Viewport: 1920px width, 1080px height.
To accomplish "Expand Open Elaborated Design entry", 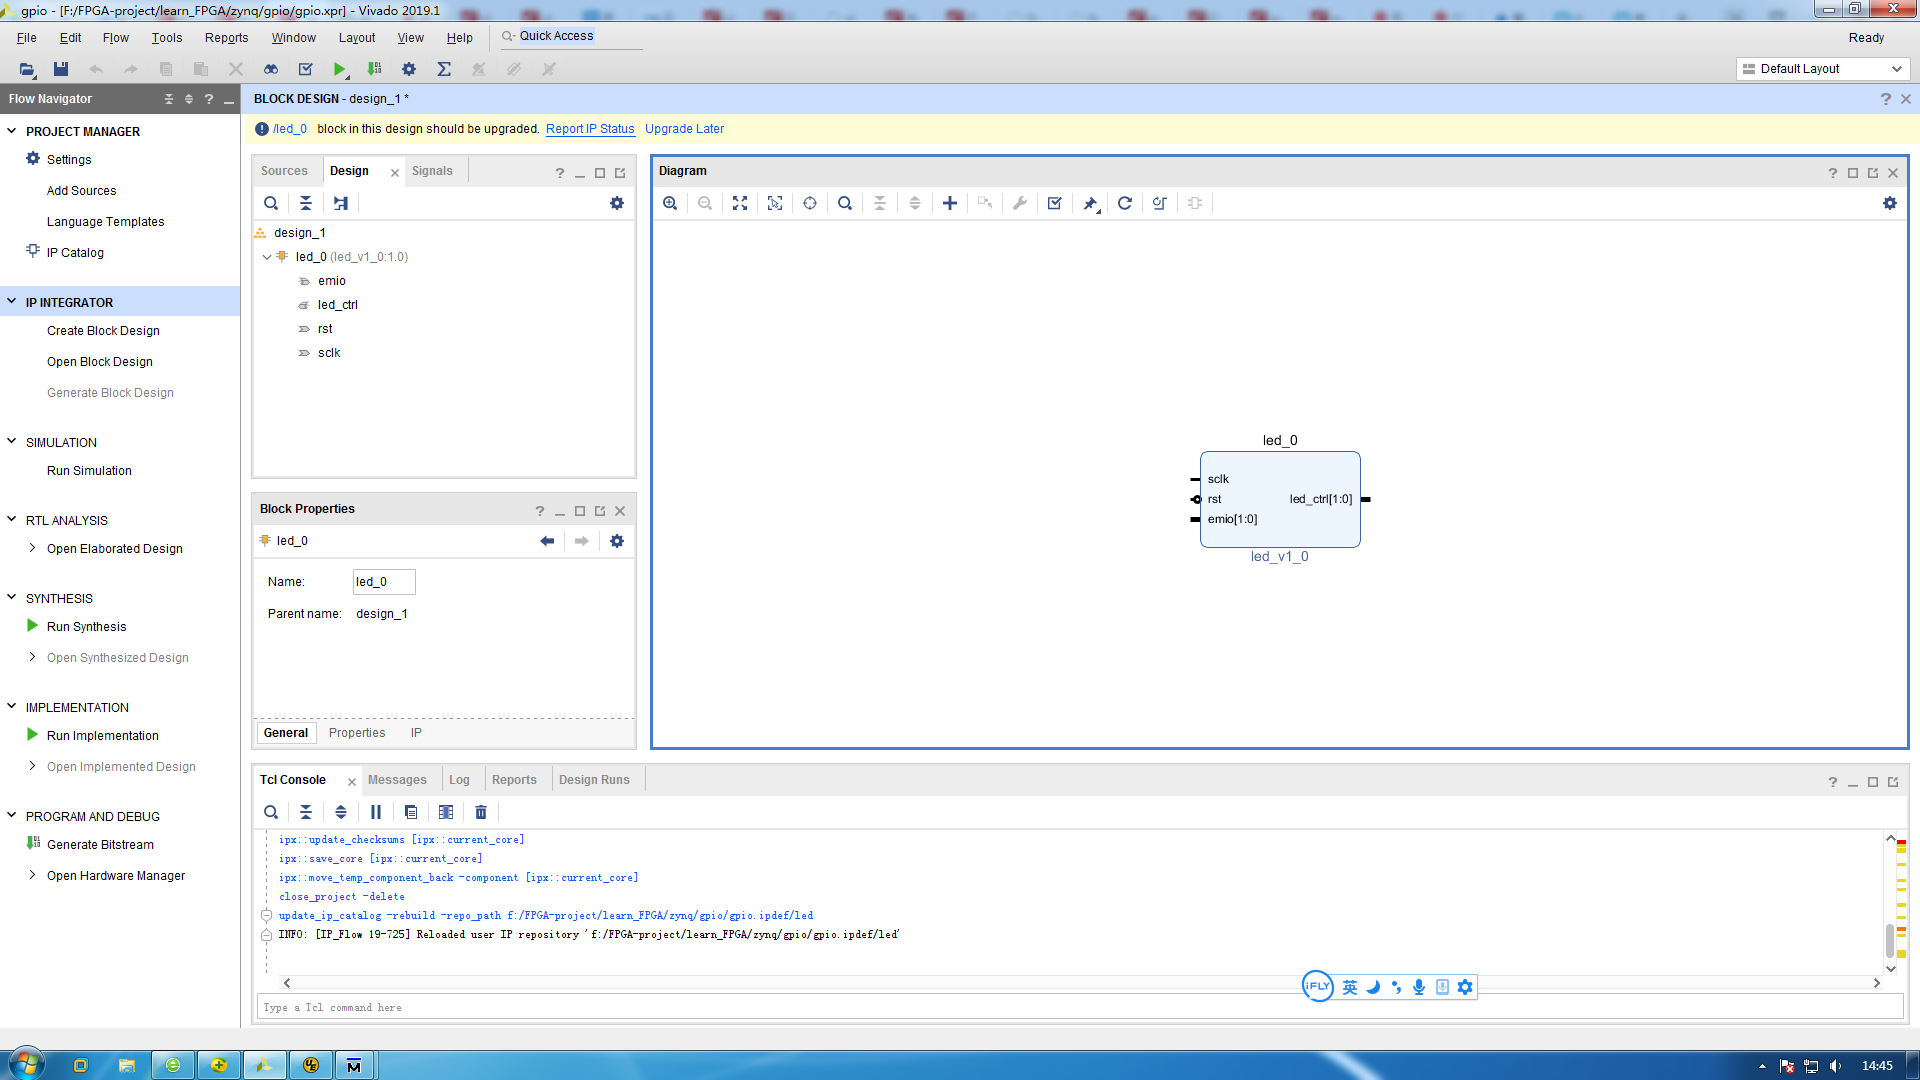I will (32, 548).
